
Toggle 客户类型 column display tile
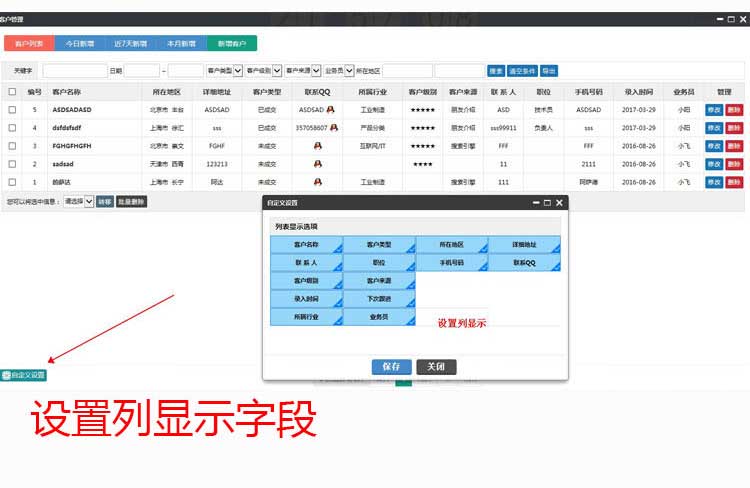point(379,244)
